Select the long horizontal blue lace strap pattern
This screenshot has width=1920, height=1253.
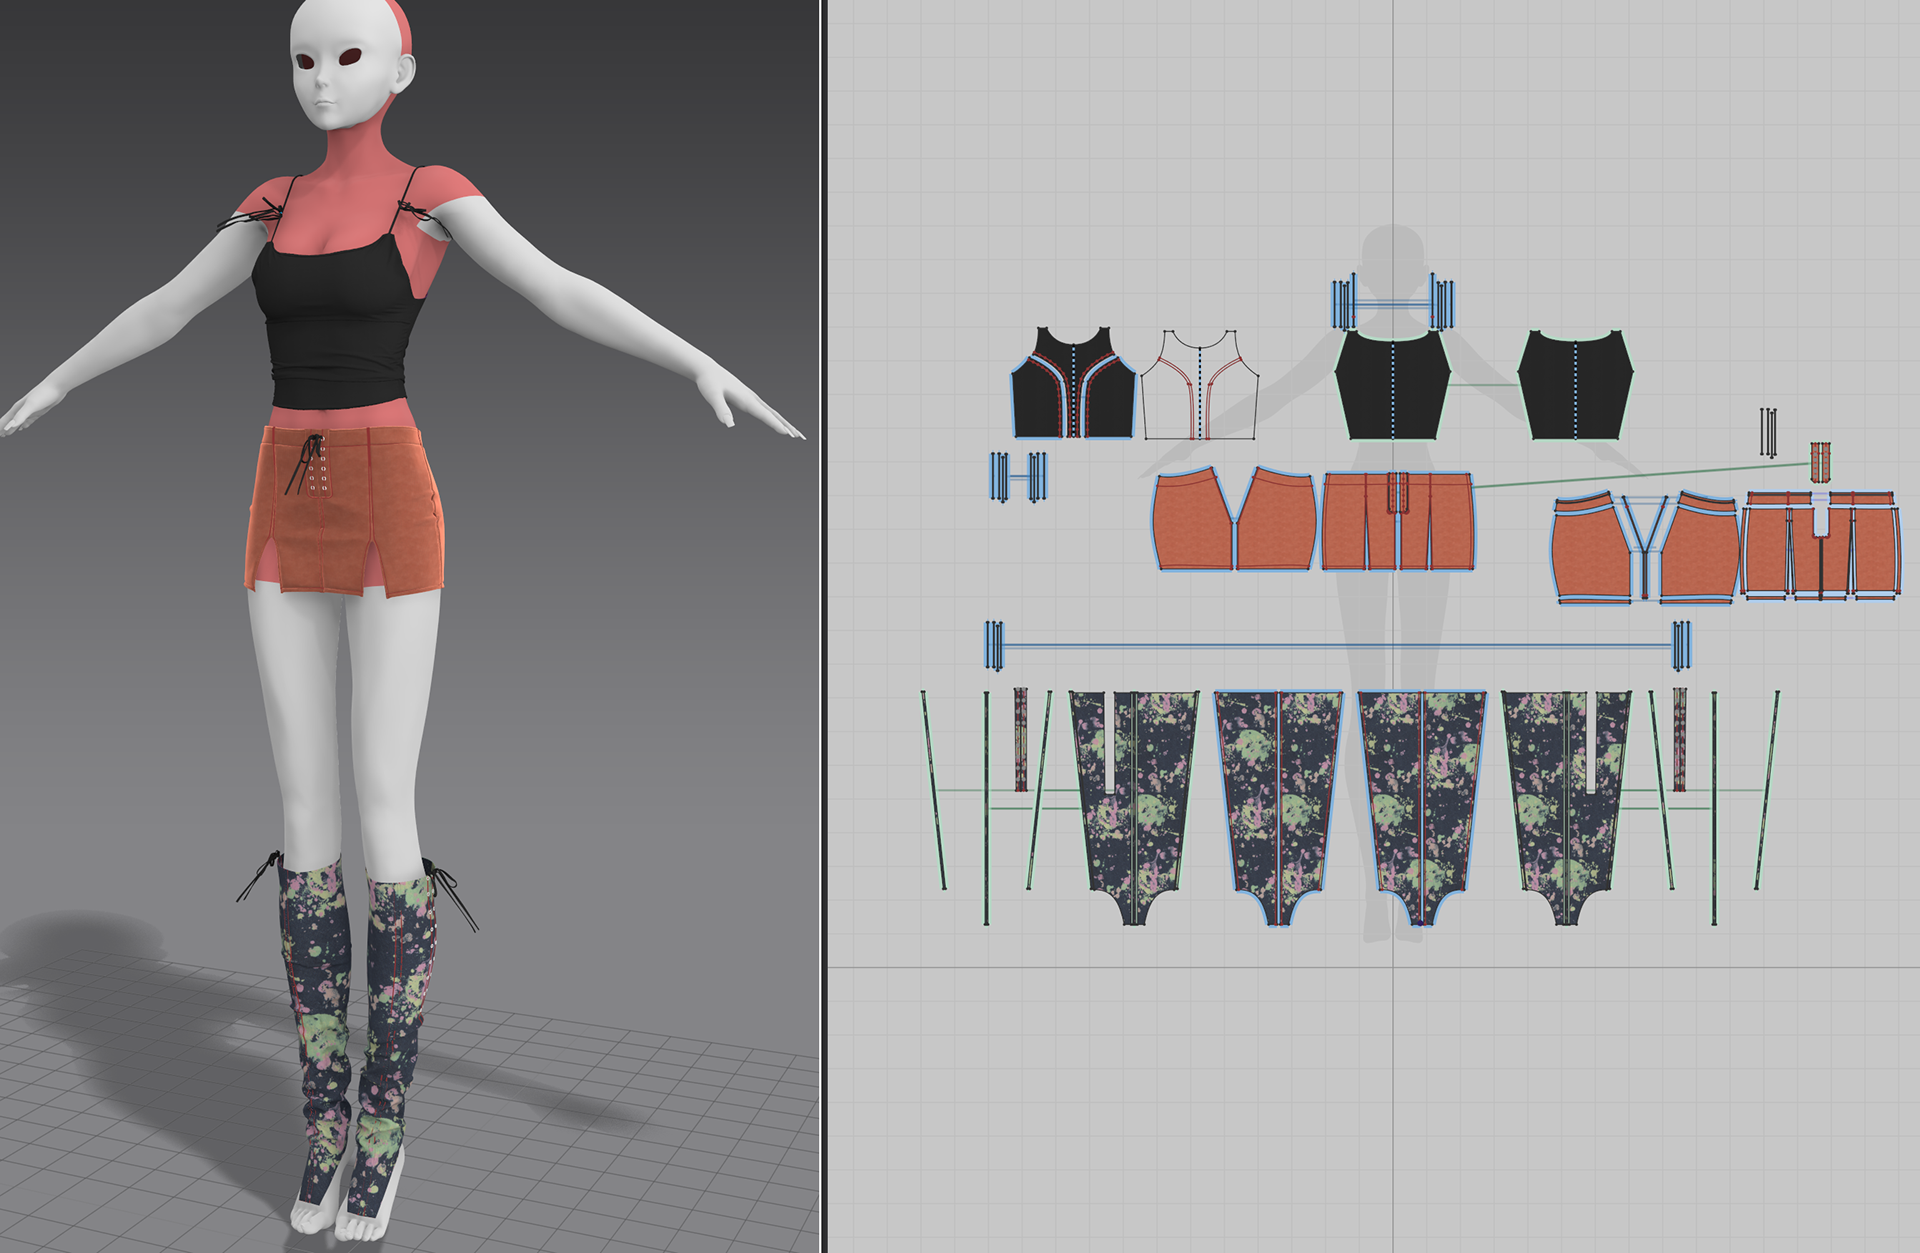pyautogui.click(x=1338, y=646)
